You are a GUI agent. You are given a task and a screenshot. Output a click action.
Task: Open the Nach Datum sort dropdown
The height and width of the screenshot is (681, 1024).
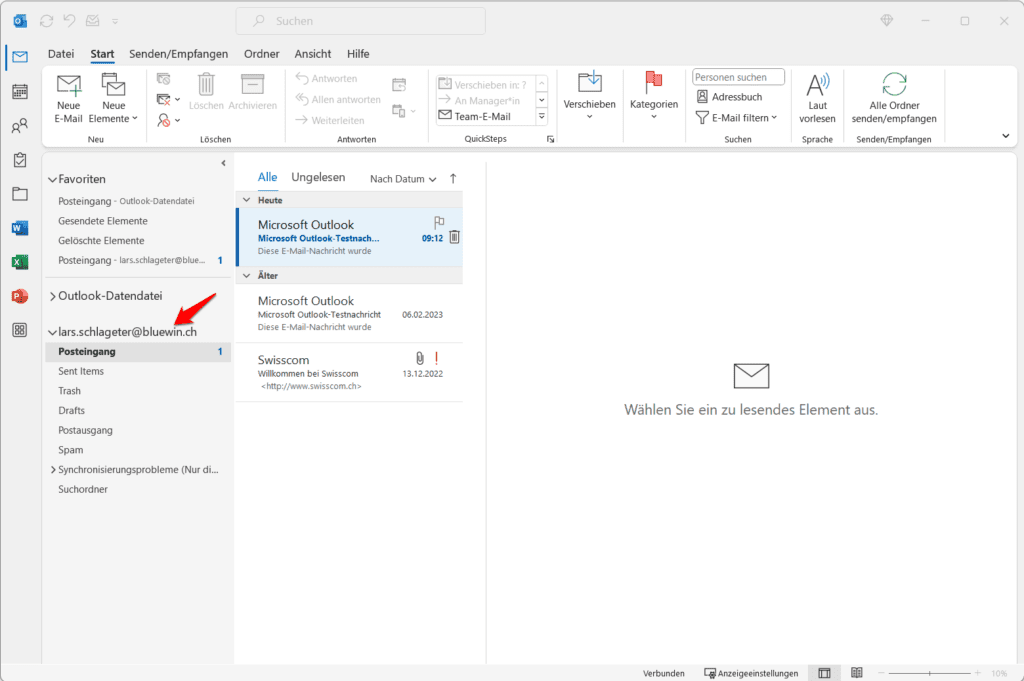click(403, 179)
